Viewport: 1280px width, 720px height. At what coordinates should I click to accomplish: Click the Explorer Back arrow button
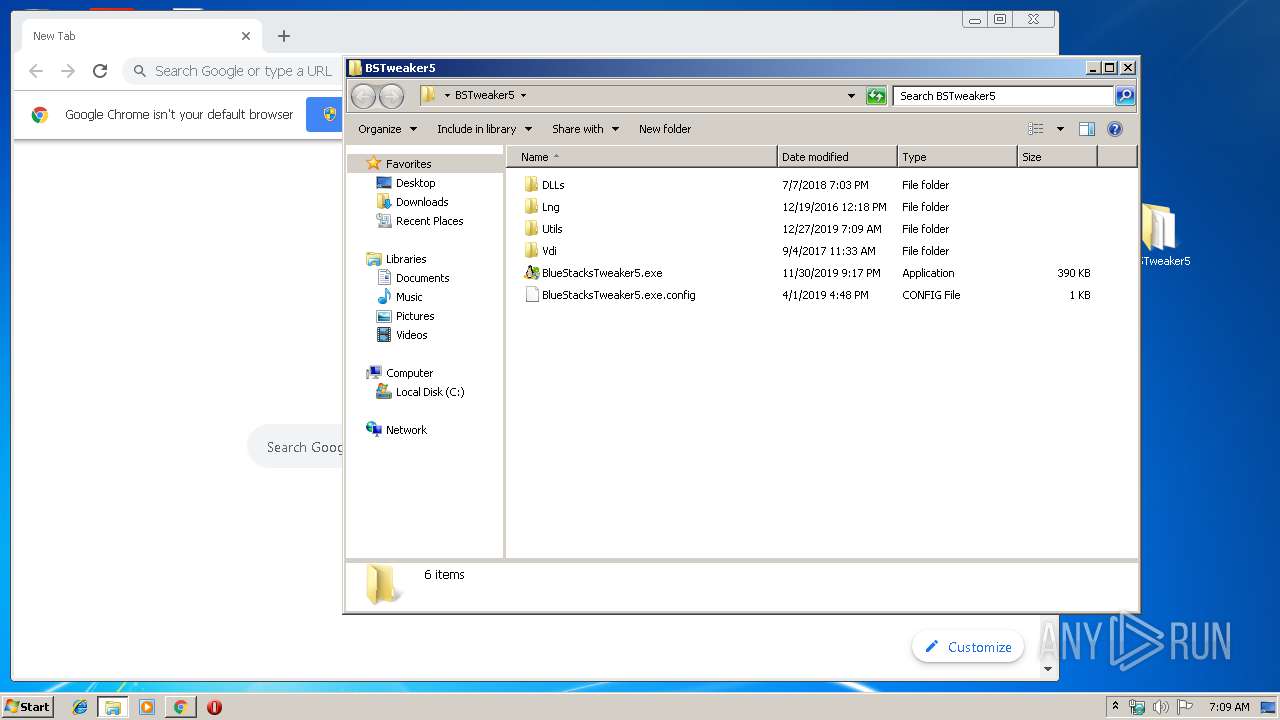(x=364, y=96)
